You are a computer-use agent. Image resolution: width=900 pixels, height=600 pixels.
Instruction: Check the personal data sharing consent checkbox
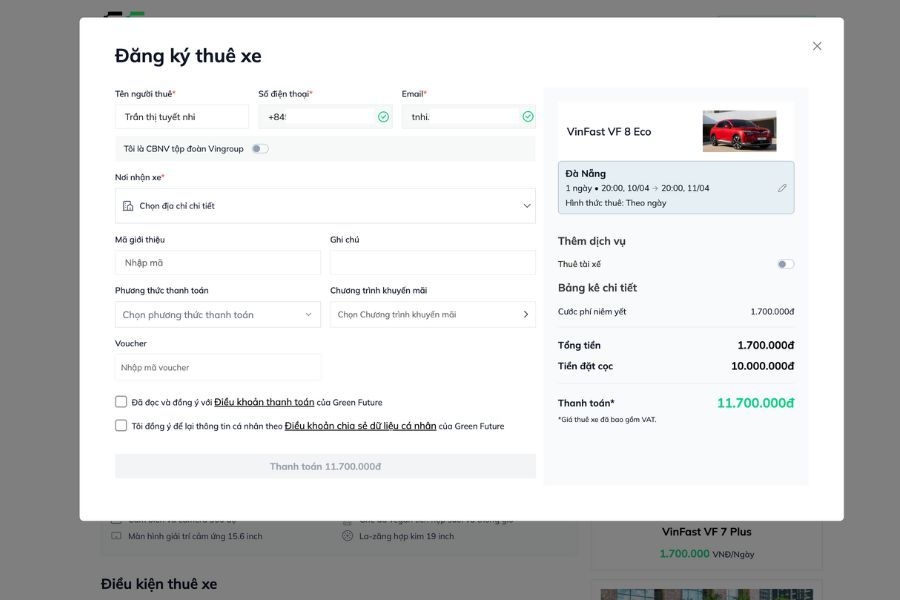pyautogui.click(x=121, y=425)
